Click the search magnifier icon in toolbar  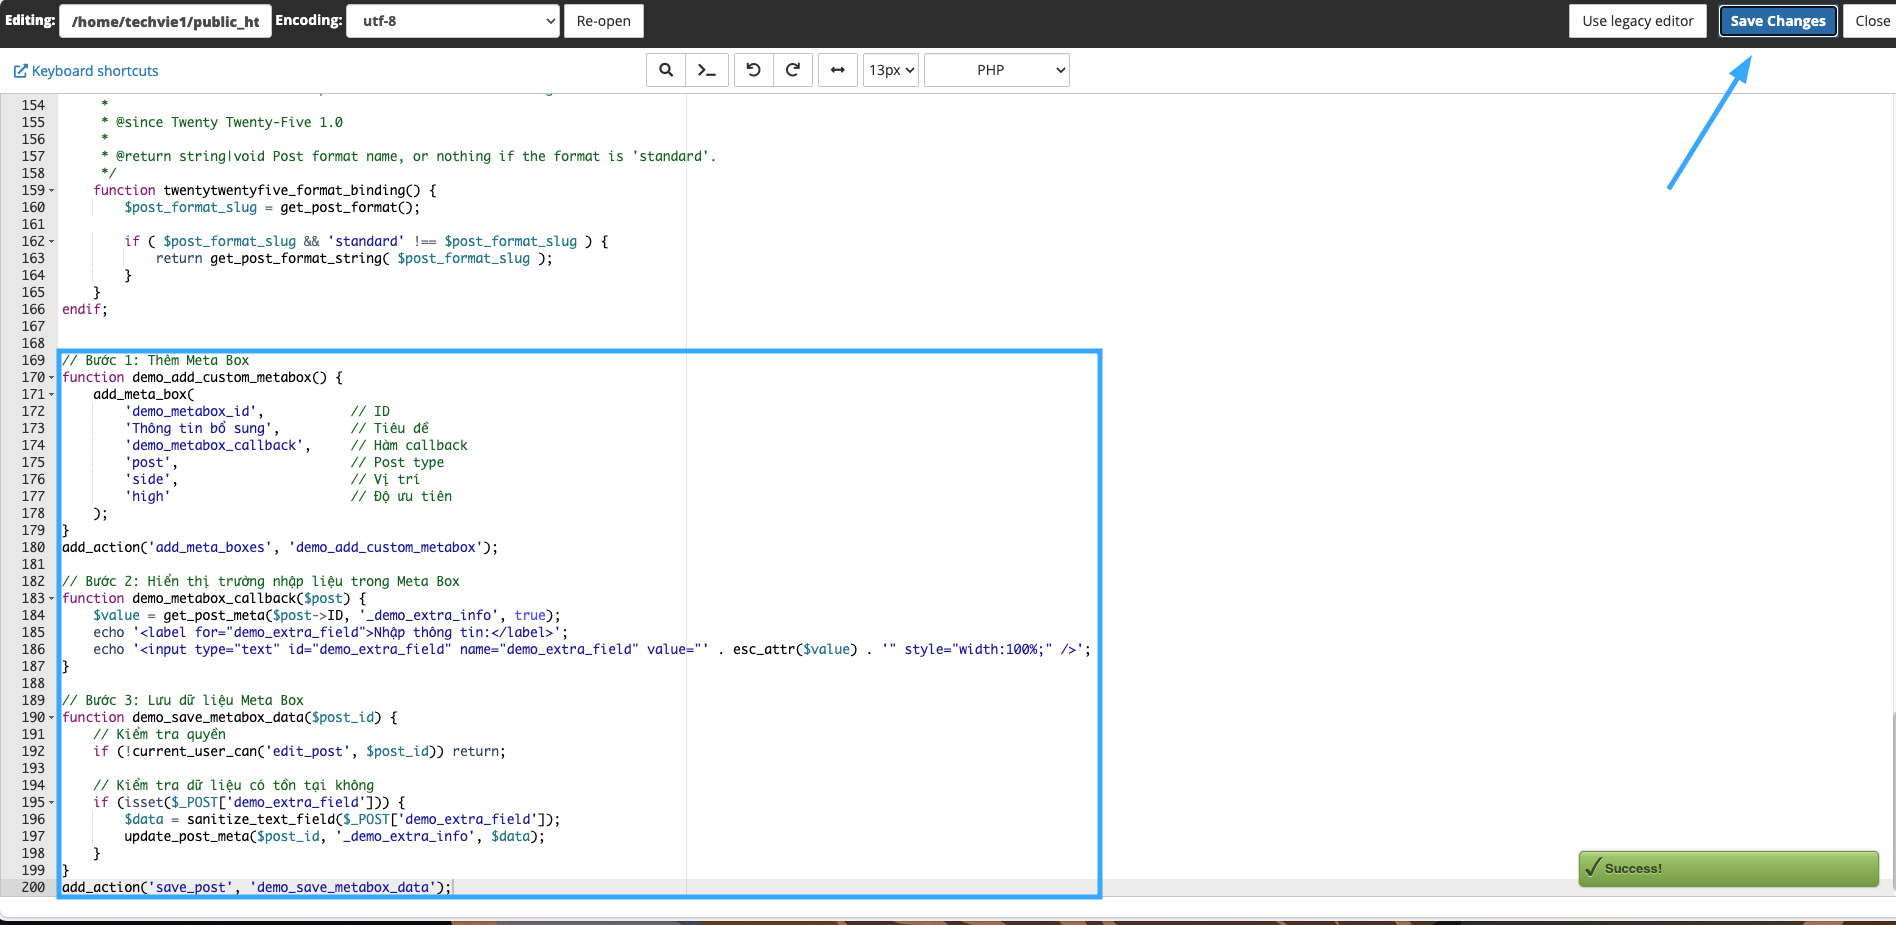666,70
